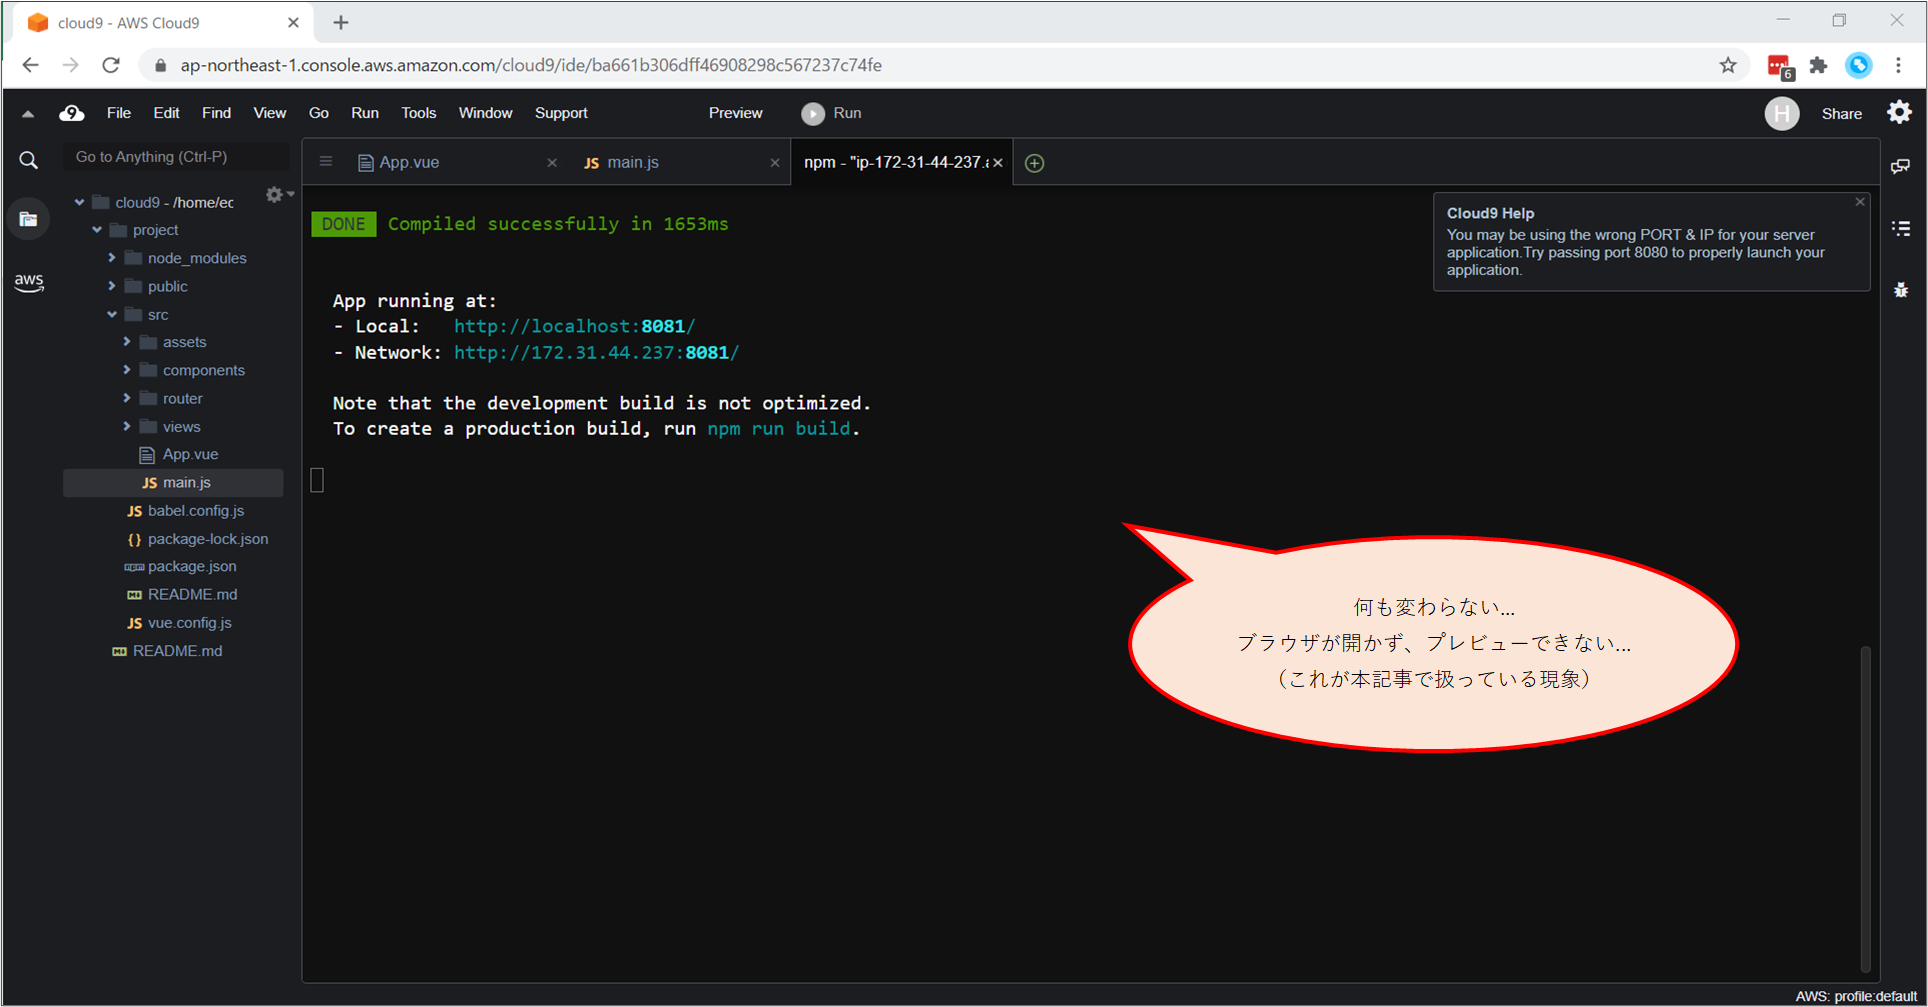The image size is (1928, 1007).
Task: Click AWS profile:default in status bar
Action: (1855, 996)
